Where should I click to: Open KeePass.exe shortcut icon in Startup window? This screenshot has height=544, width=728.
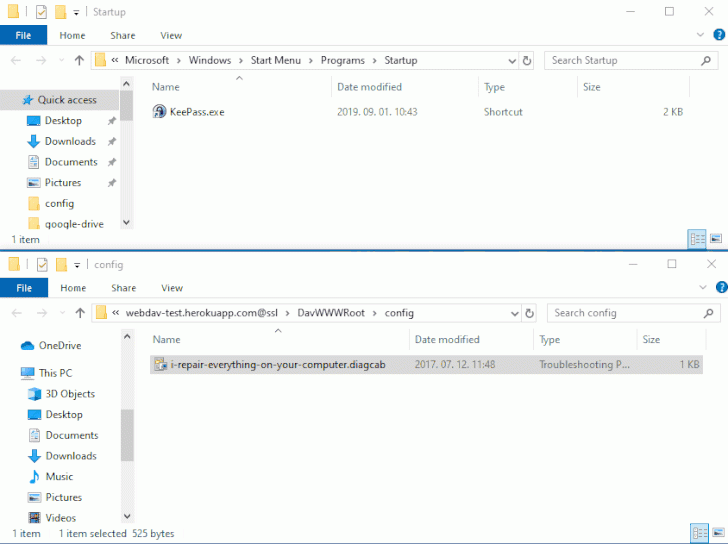coord(159,112)
